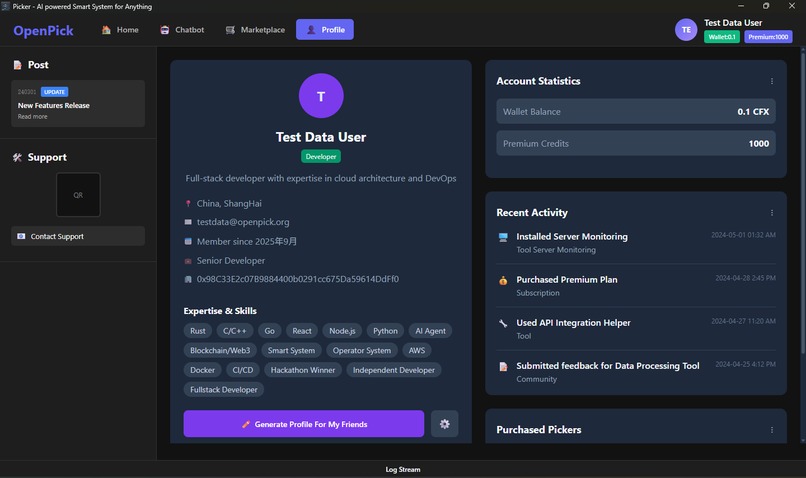Click the Wallet:0.1 green badge
Screen dimensions: 806x478
click(x=722, y=37)
